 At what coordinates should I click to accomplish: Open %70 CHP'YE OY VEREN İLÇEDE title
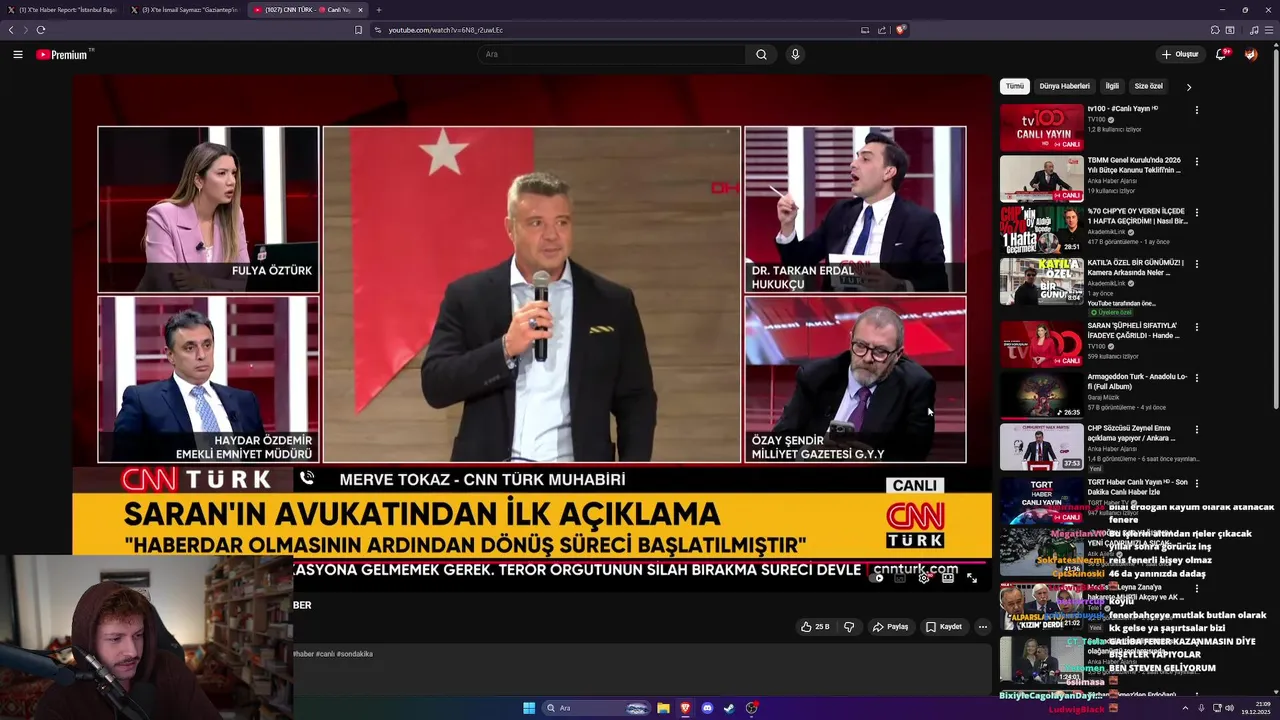pos(1137,216)
